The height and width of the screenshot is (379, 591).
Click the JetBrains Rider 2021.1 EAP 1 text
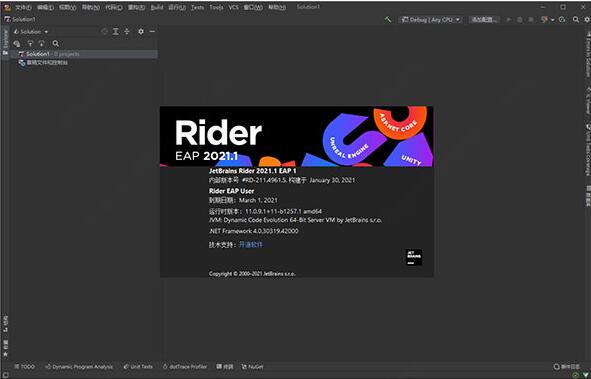[x=253, y=171]
